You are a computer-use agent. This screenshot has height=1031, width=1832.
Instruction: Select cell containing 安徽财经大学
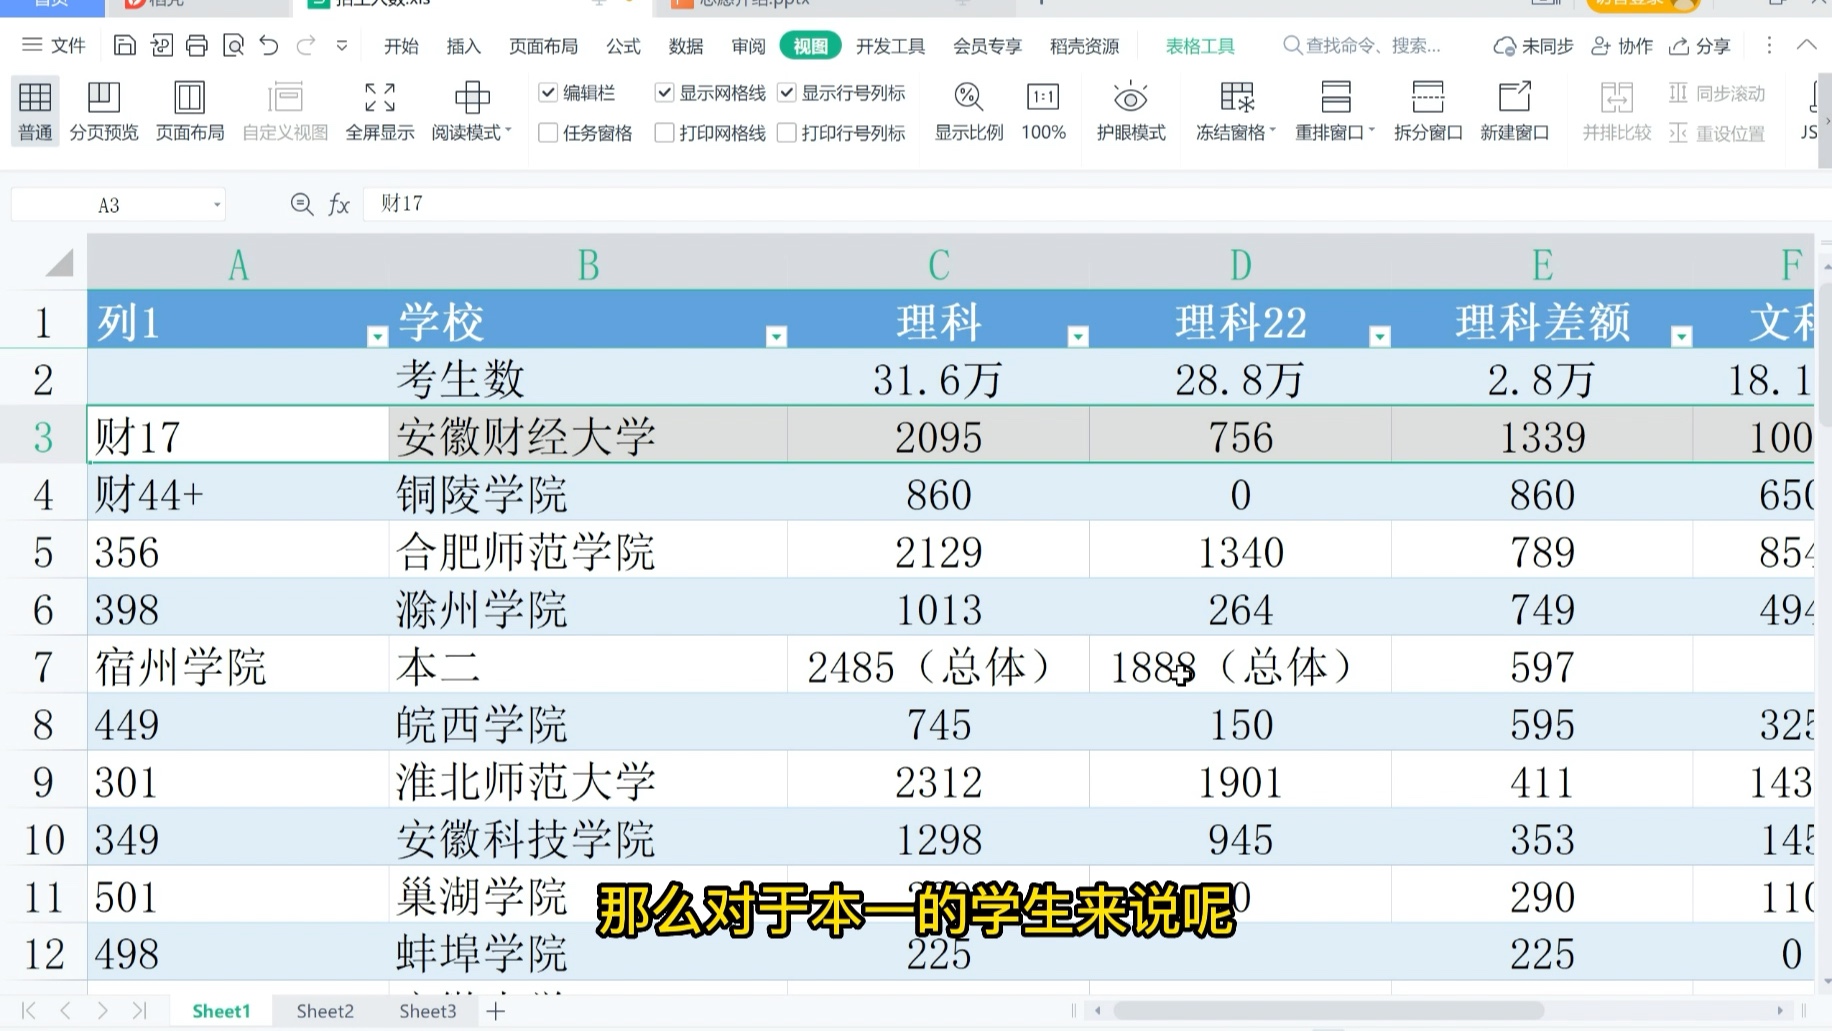tap(588, 436)
